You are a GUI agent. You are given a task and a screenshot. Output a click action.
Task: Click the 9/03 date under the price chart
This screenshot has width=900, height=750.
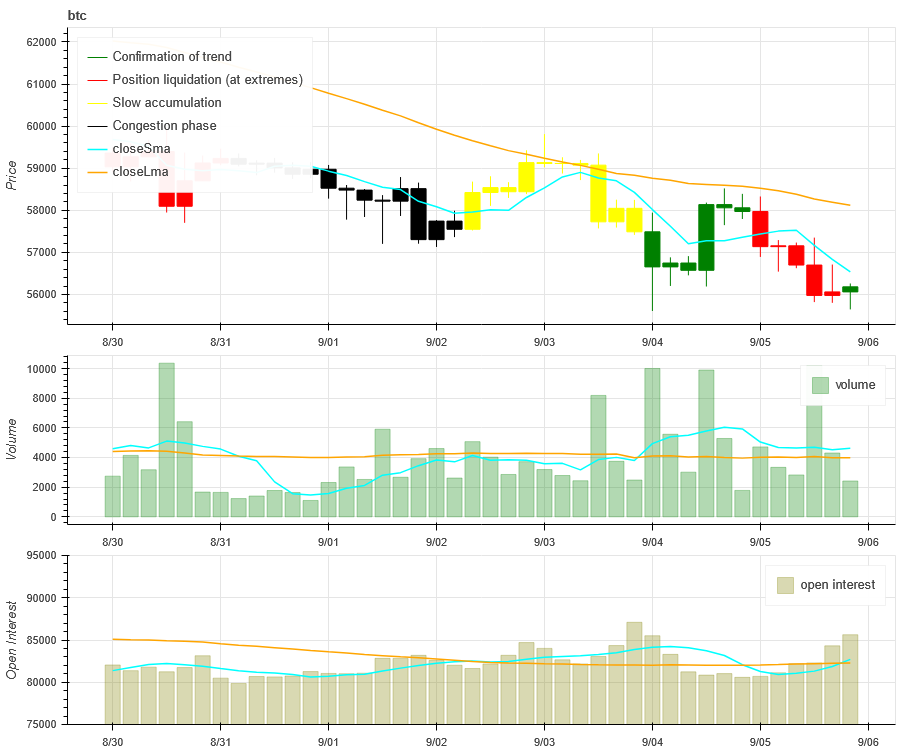544,342
